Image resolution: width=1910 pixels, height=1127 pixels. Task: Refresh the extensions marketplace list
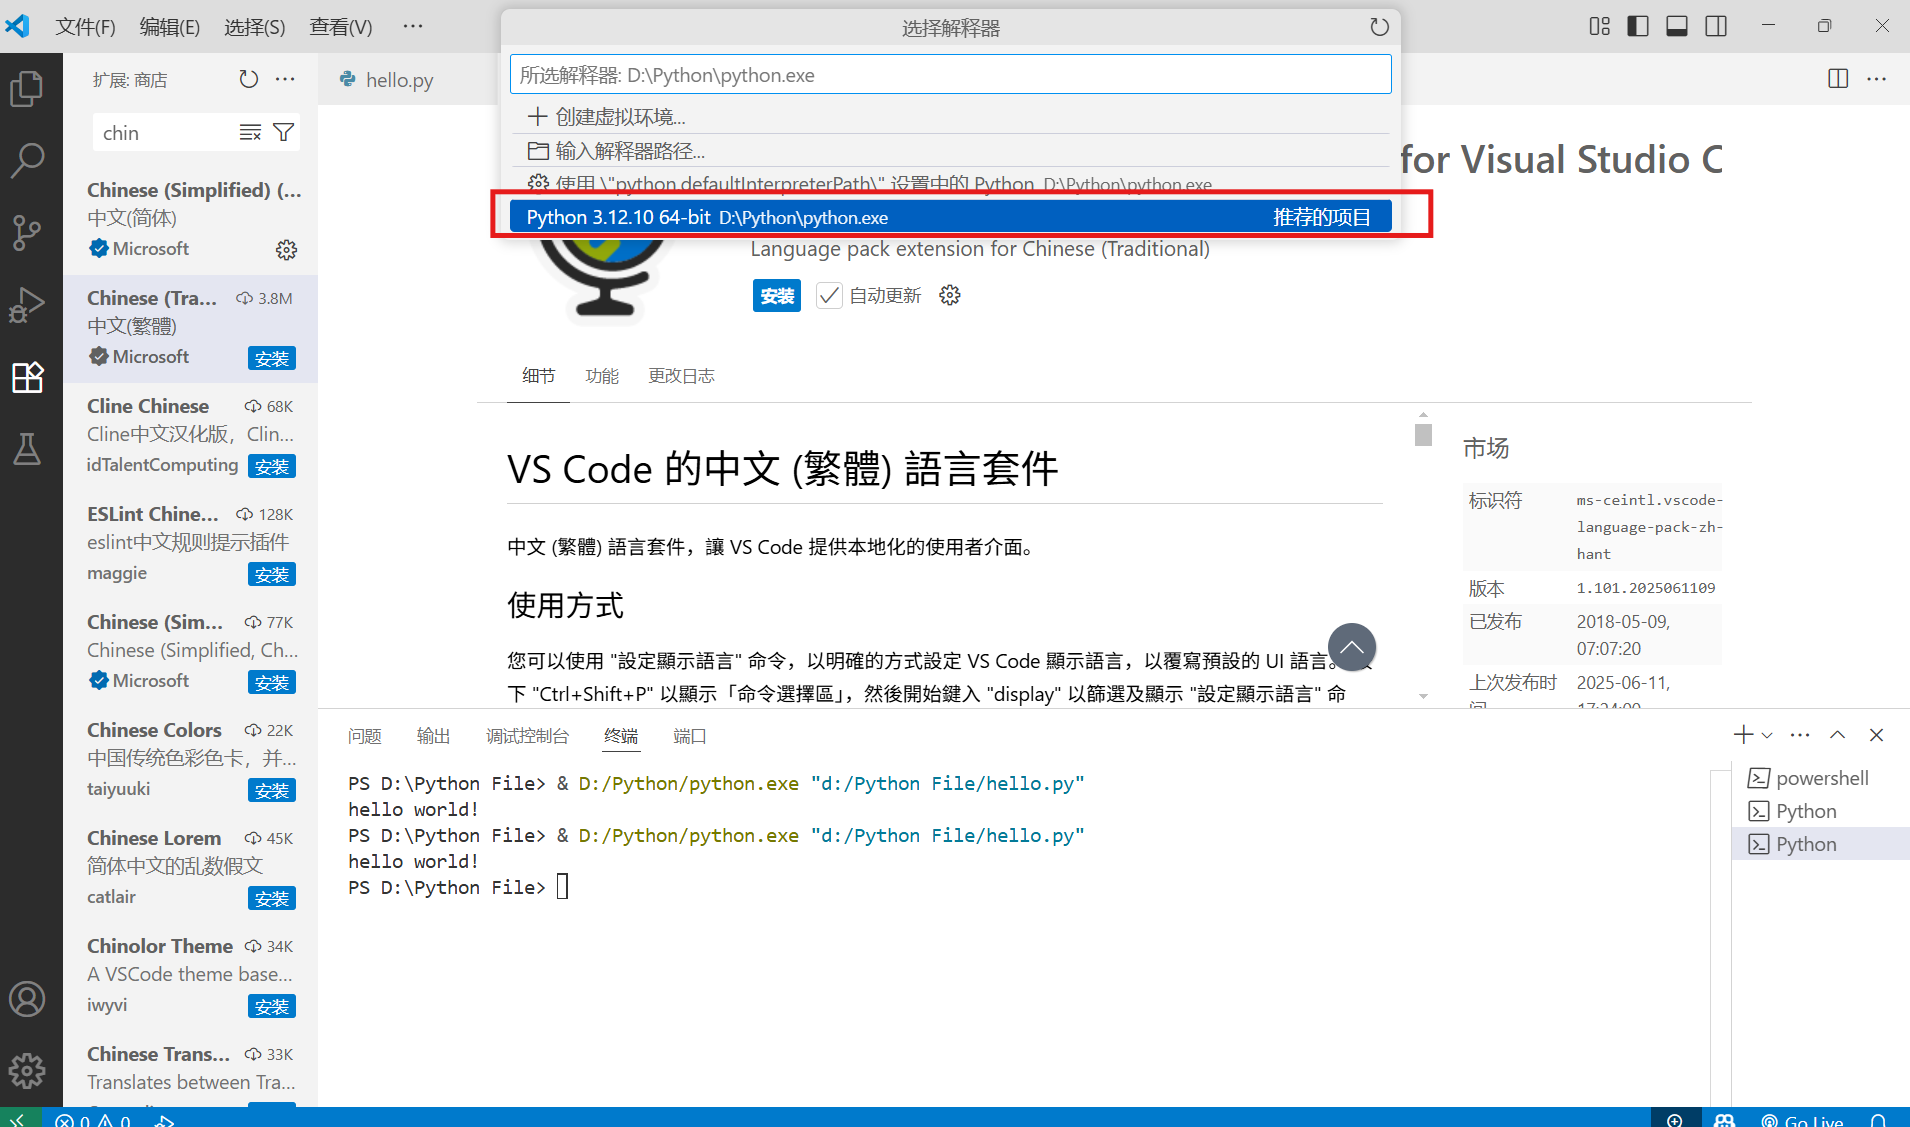248,79
